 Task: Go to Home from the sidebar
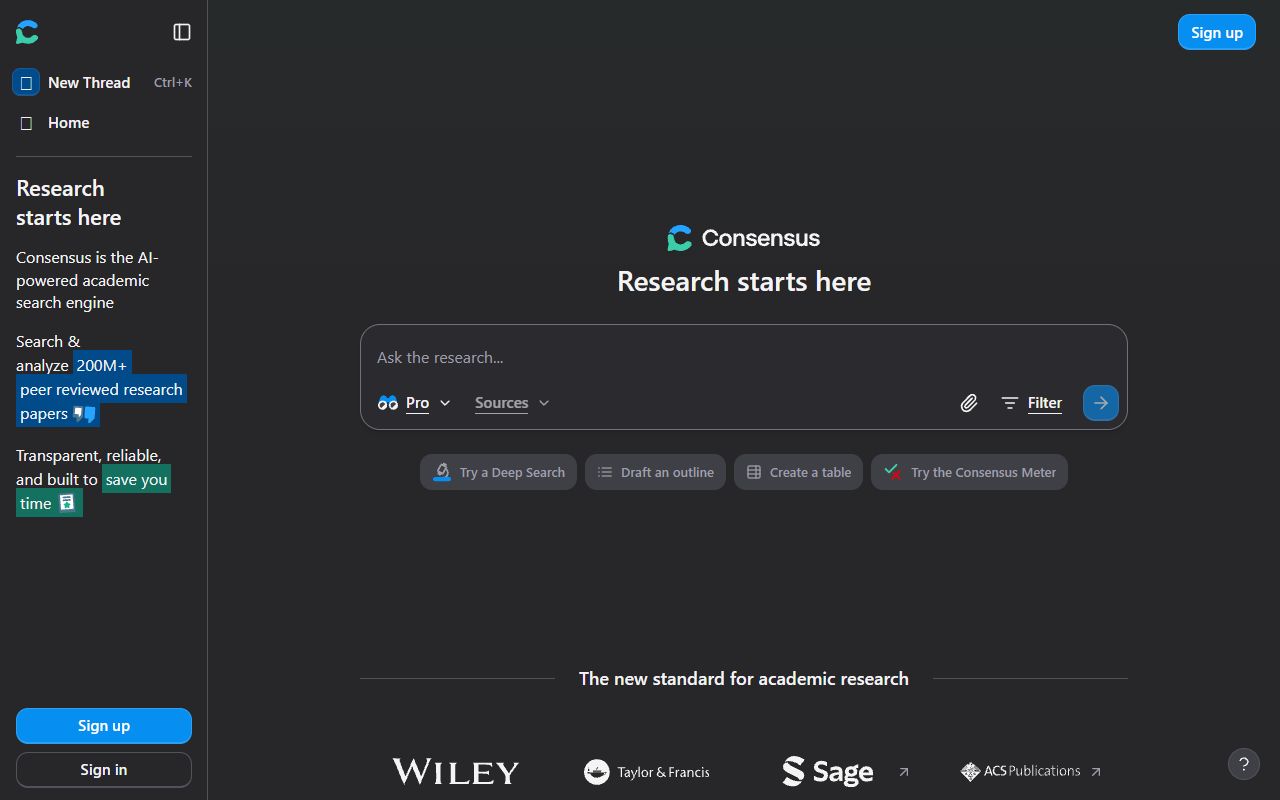coord(68,122)
